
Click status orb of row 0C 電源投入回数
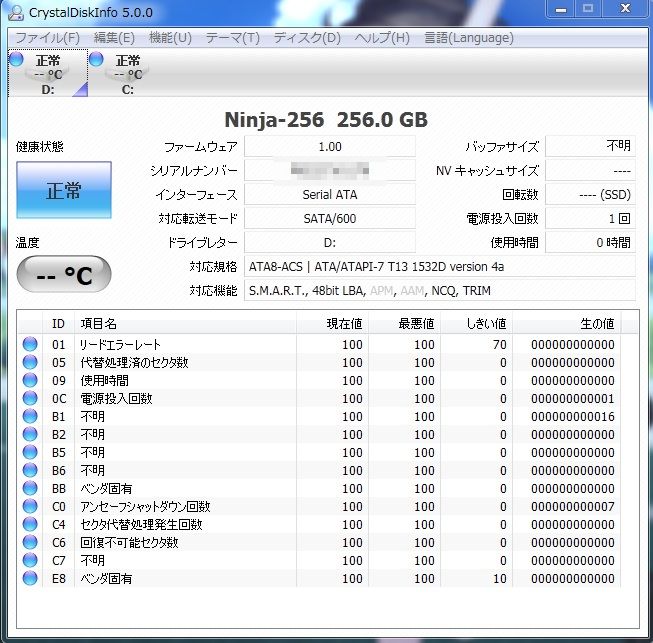coord(30,398)
